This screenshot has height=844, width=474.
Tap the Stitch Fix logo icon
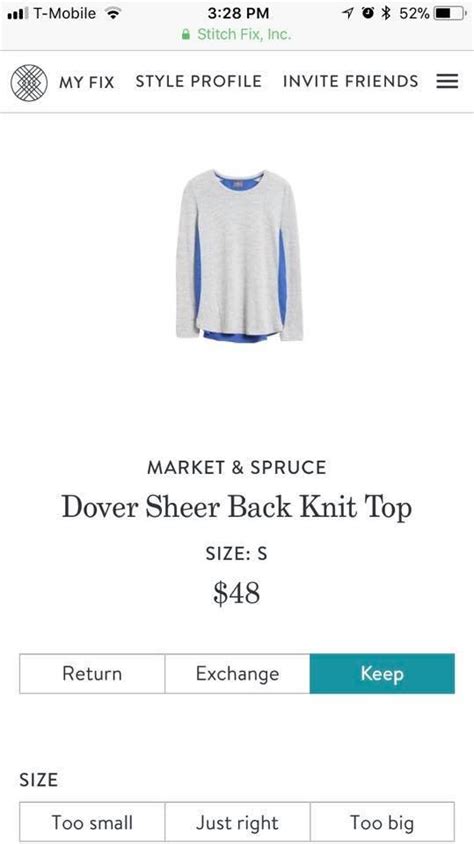coord(29,82)
